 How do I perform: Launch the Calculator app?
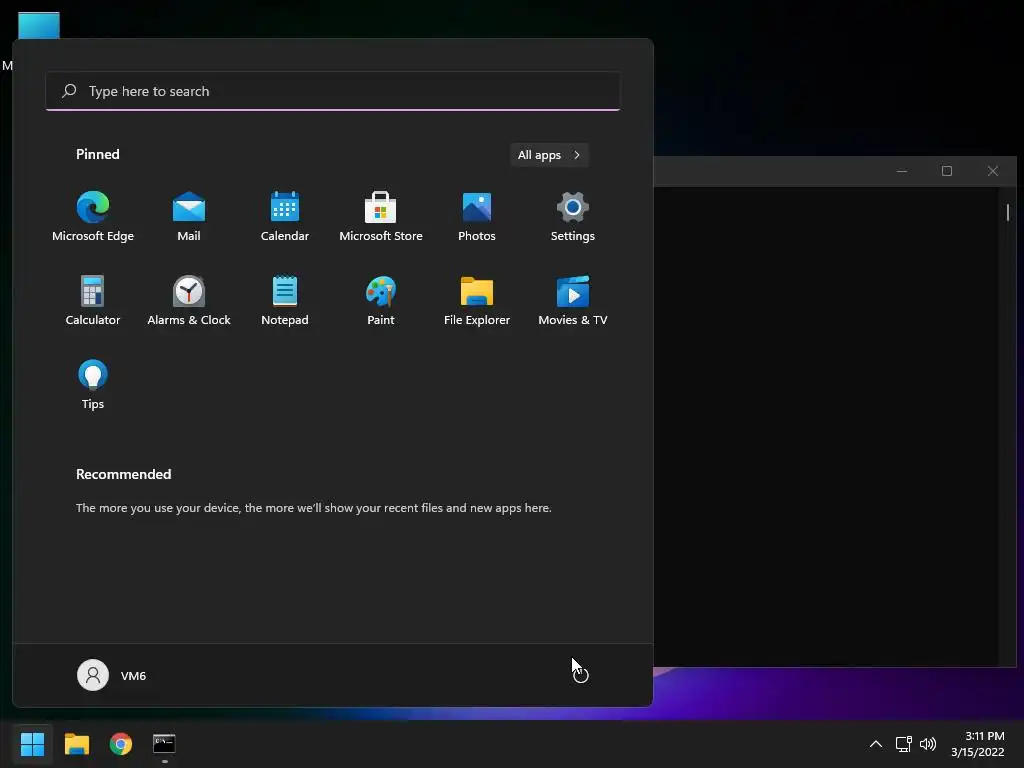93,300
